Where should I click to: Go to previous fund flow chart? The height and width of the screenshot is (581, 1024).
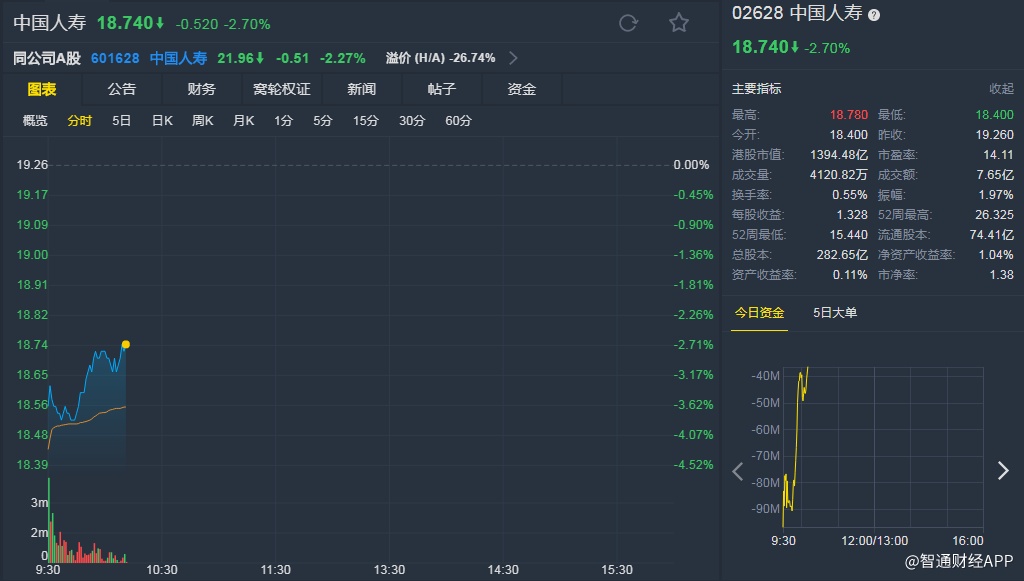click(x=738, y=471)
